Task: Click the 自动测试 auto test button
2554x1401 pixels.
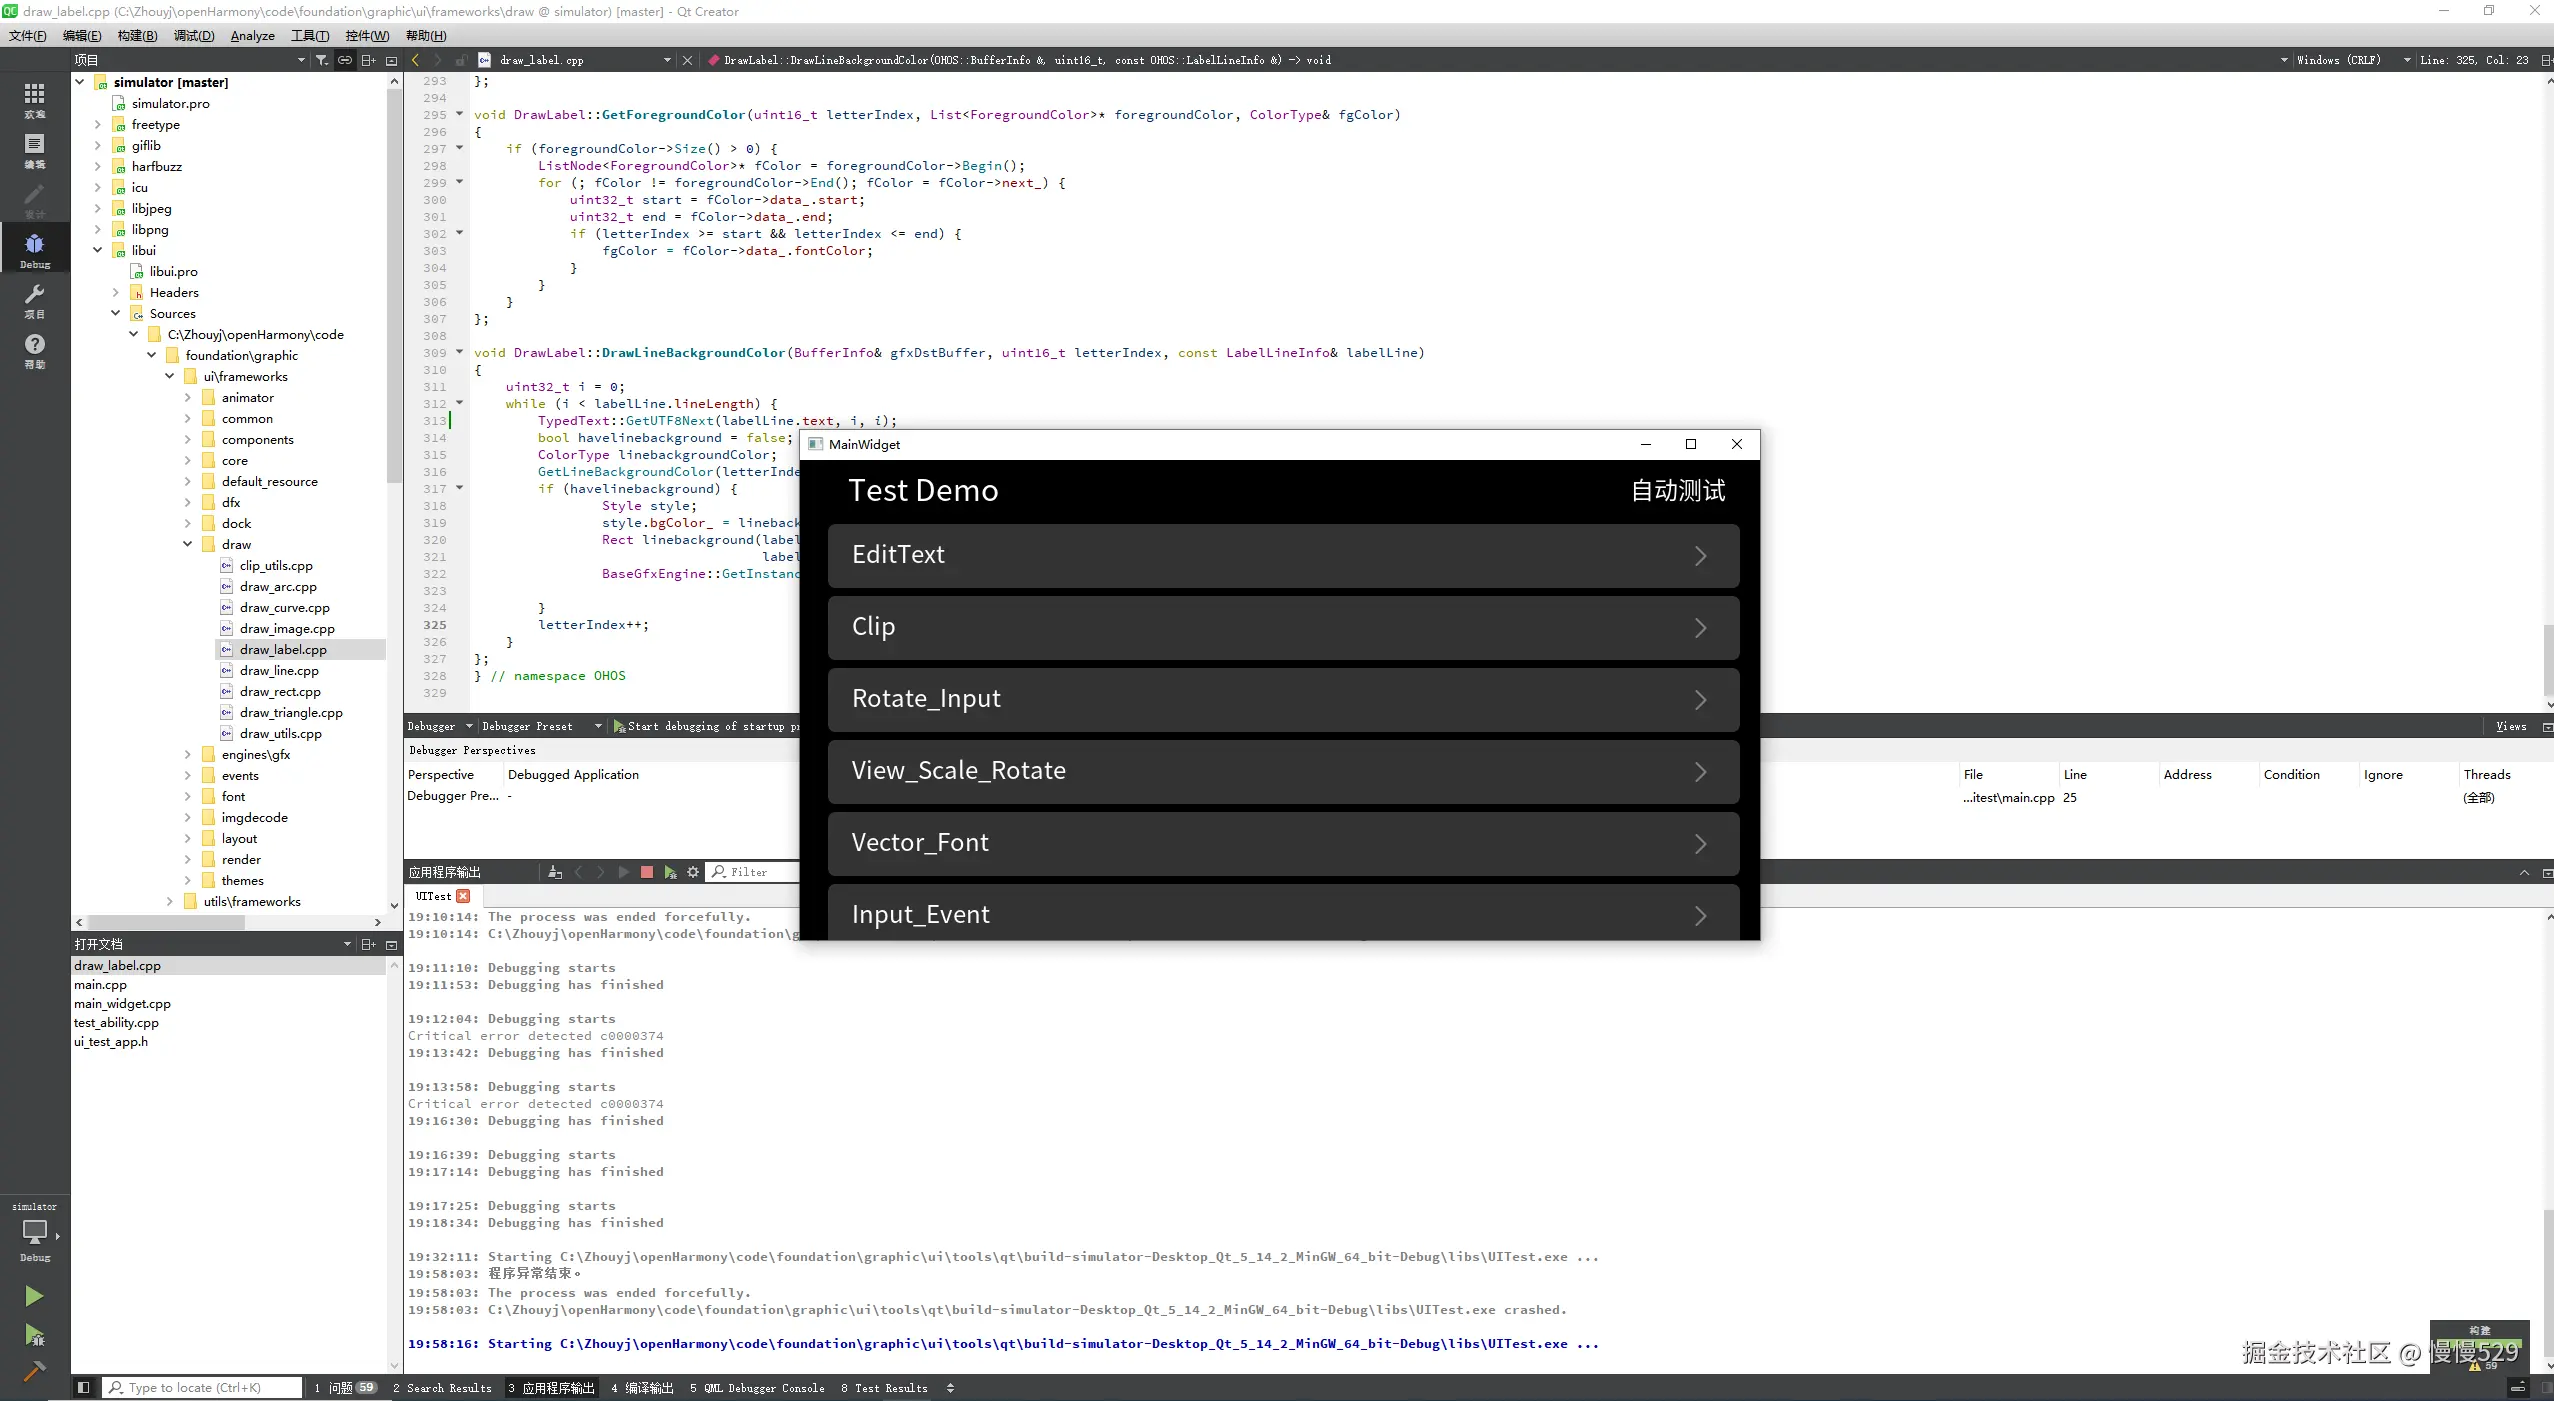Action: [x=1677, y=490]
